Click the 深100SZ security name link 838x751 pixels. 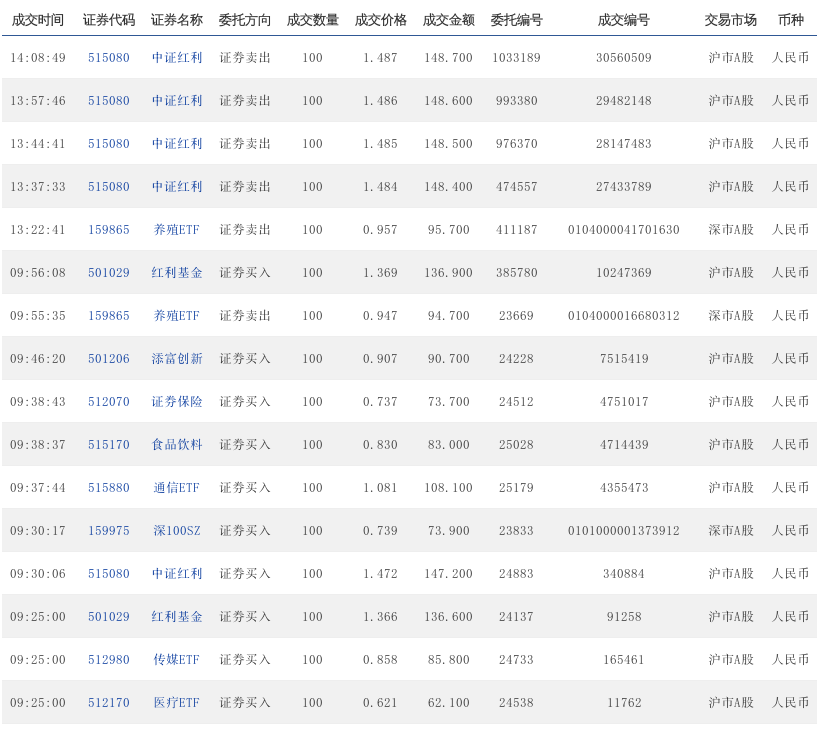point(177,531)
